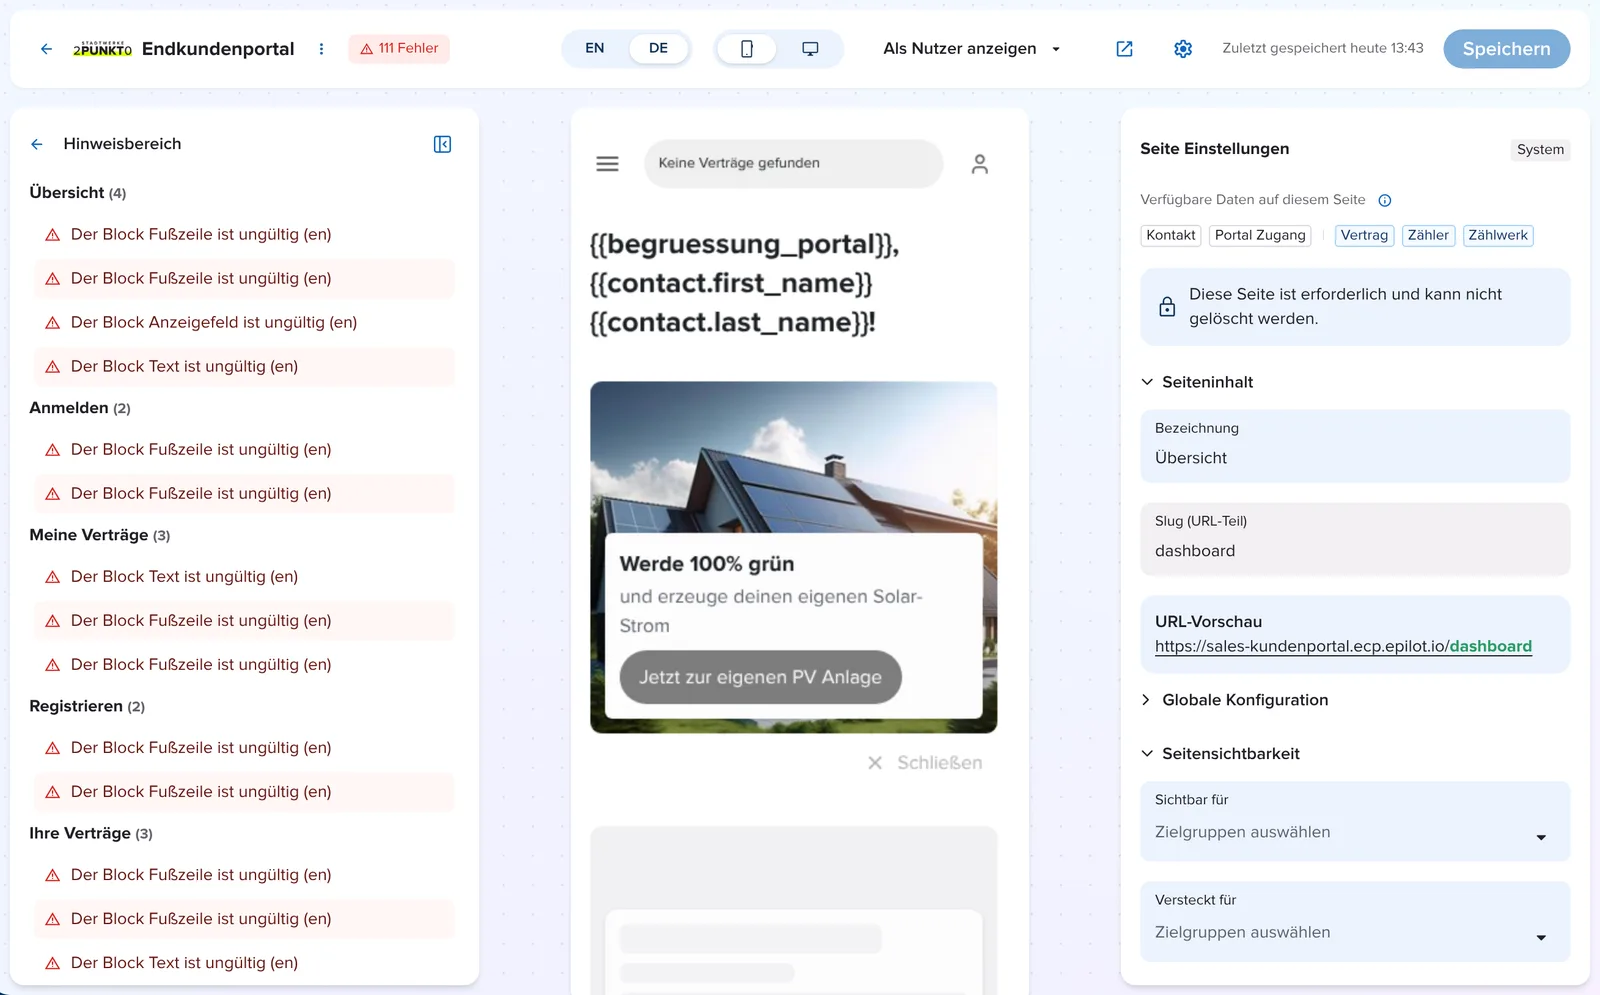The height and width of the screenshot is (995, 1600).
Task: Open the hamburger menu in preview
Action: click(607, 163)
